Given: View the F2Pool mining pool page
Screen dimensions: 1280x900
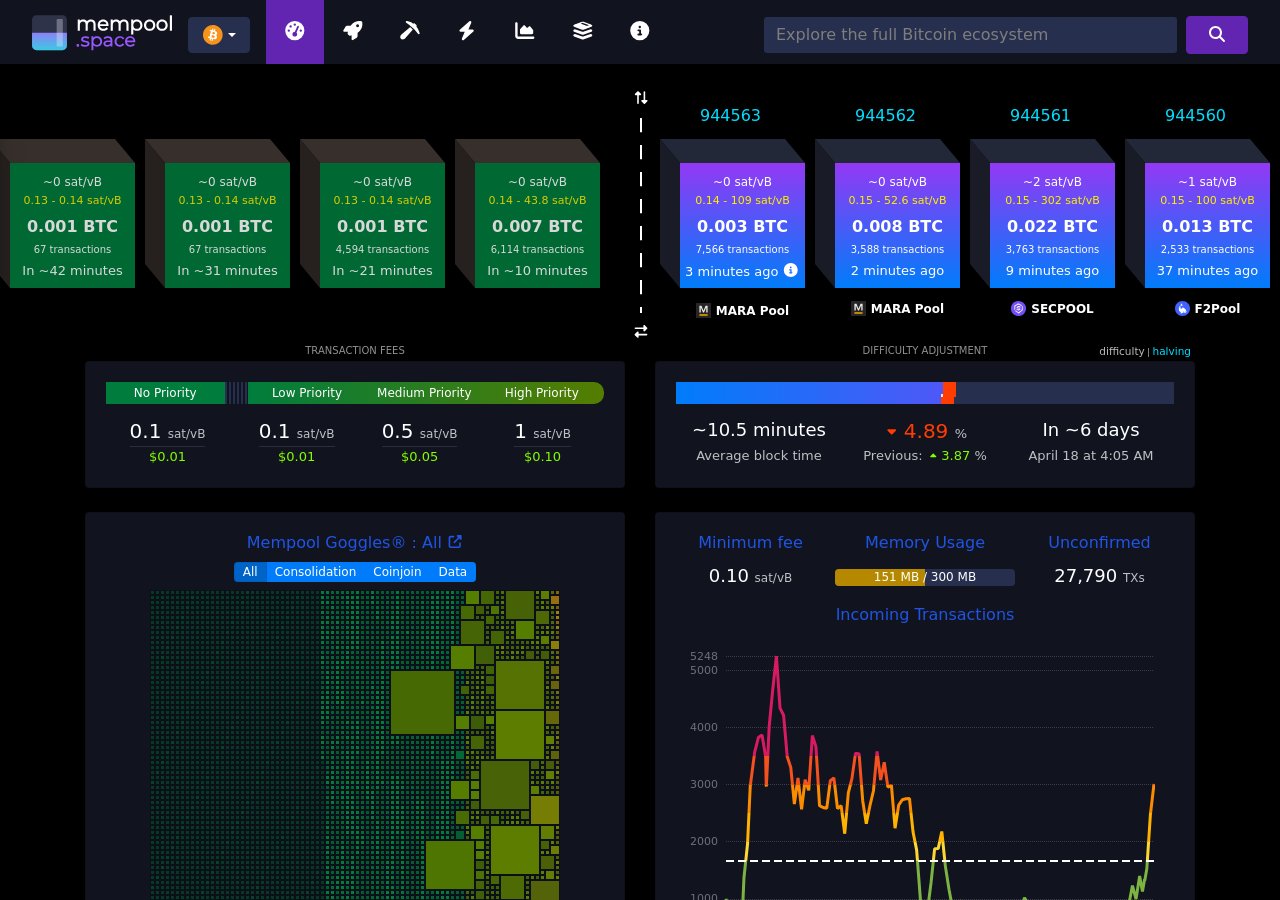Looking at the screenshot, I should coord(1207,308).
